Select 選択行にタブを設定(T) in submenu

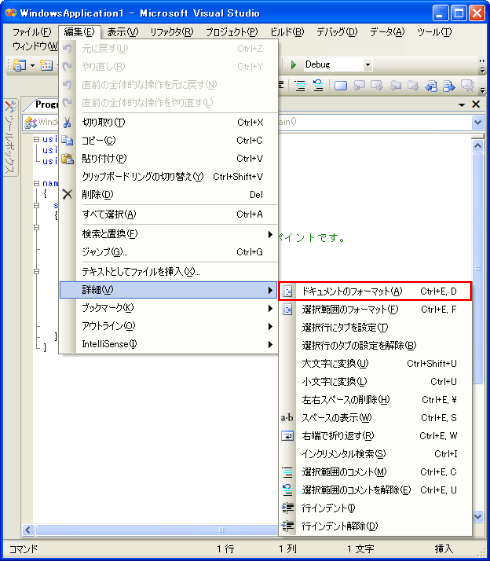tap(375, 327)
